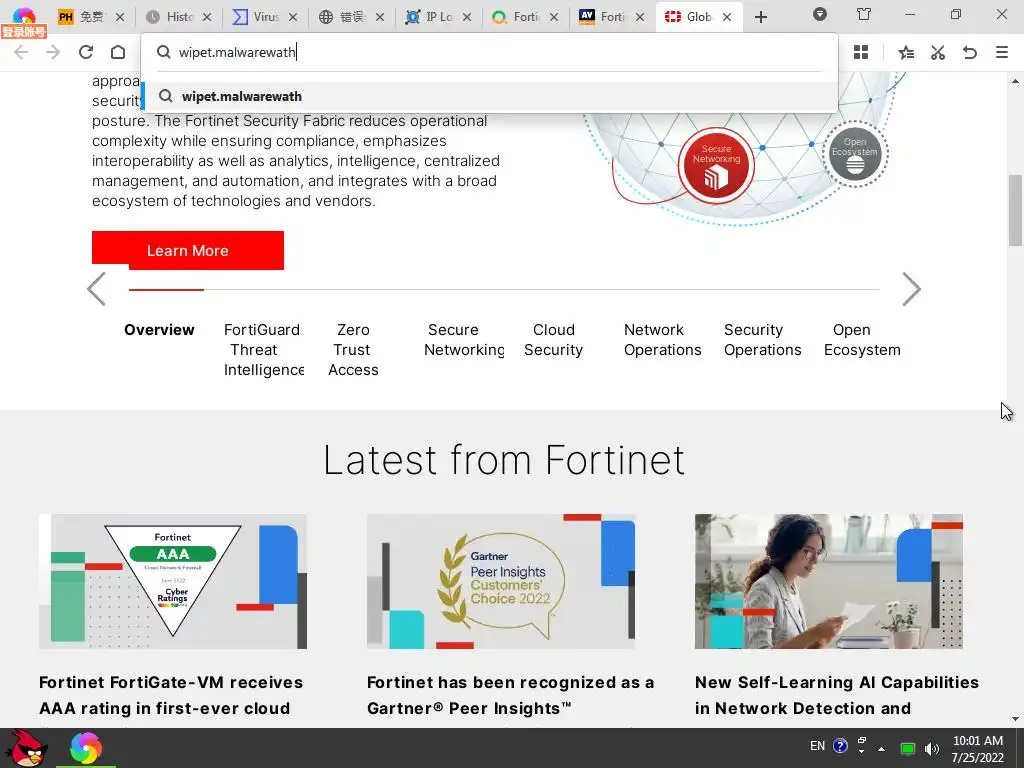Screen dimensions: 1024x768
Task: Select FortiGuard Threat Intelligence tab
Action: (x=263, y=349)
